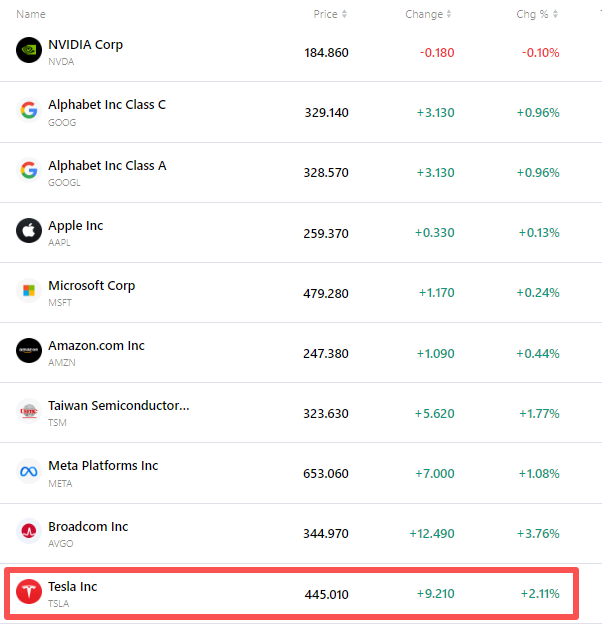Select Microsoft price 479.280

click(x=326, y=294)
